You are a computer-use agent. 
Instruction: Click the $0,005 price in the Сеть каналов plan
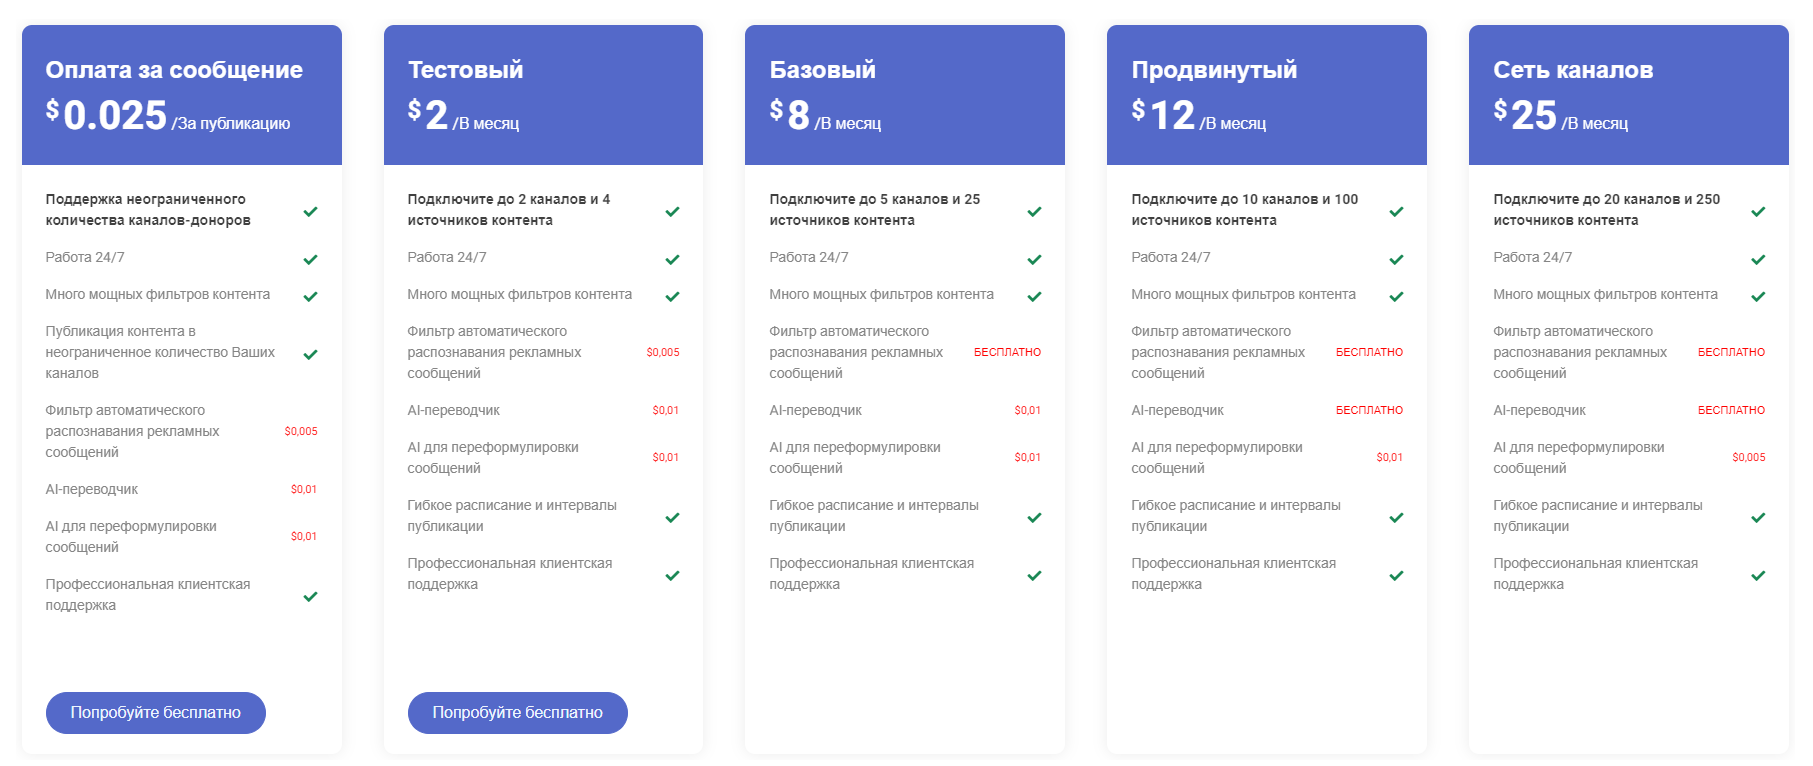click(1749, 457)
